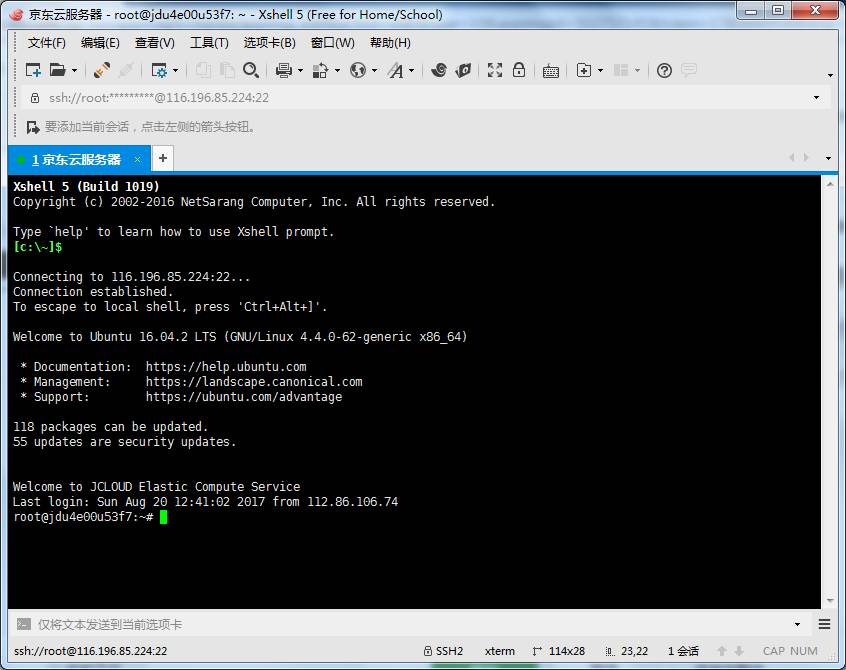Expand the Open session dropdown arrow

(x=74, y=71)
